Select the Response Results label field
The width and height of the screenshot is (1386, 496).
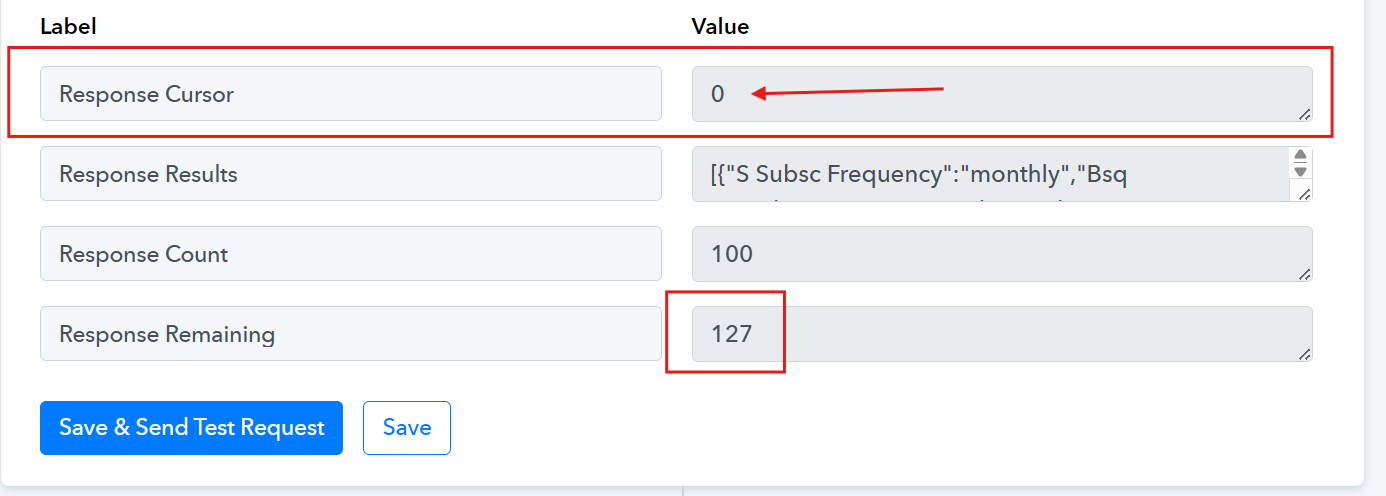pos(351,174)
